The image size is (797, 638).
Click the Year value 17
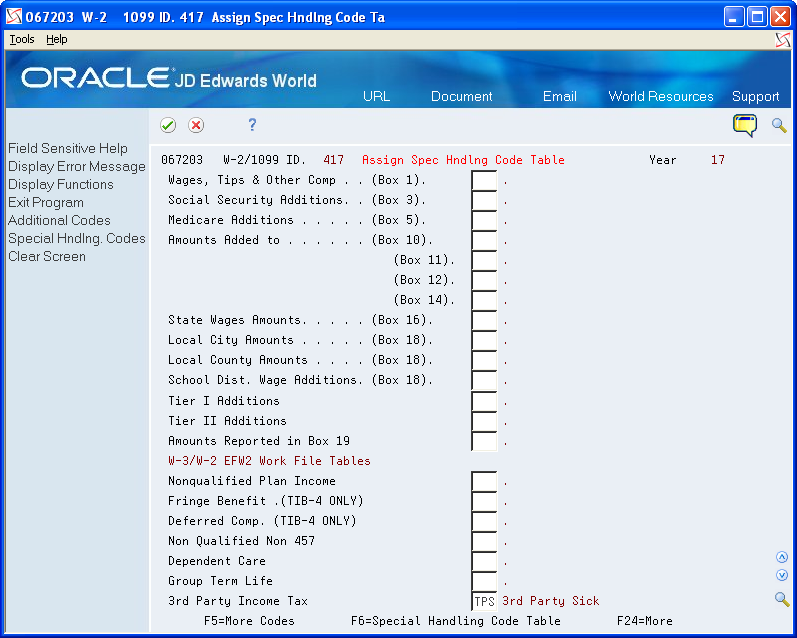pos(718,160)
